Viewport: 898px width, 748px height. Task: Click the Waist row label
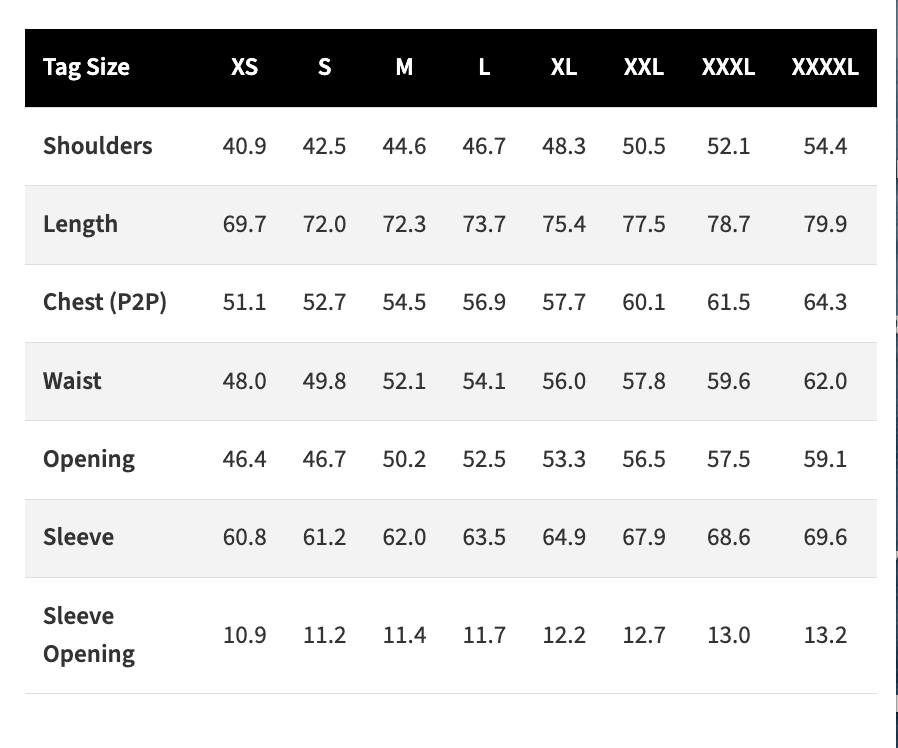pos(72,381)
